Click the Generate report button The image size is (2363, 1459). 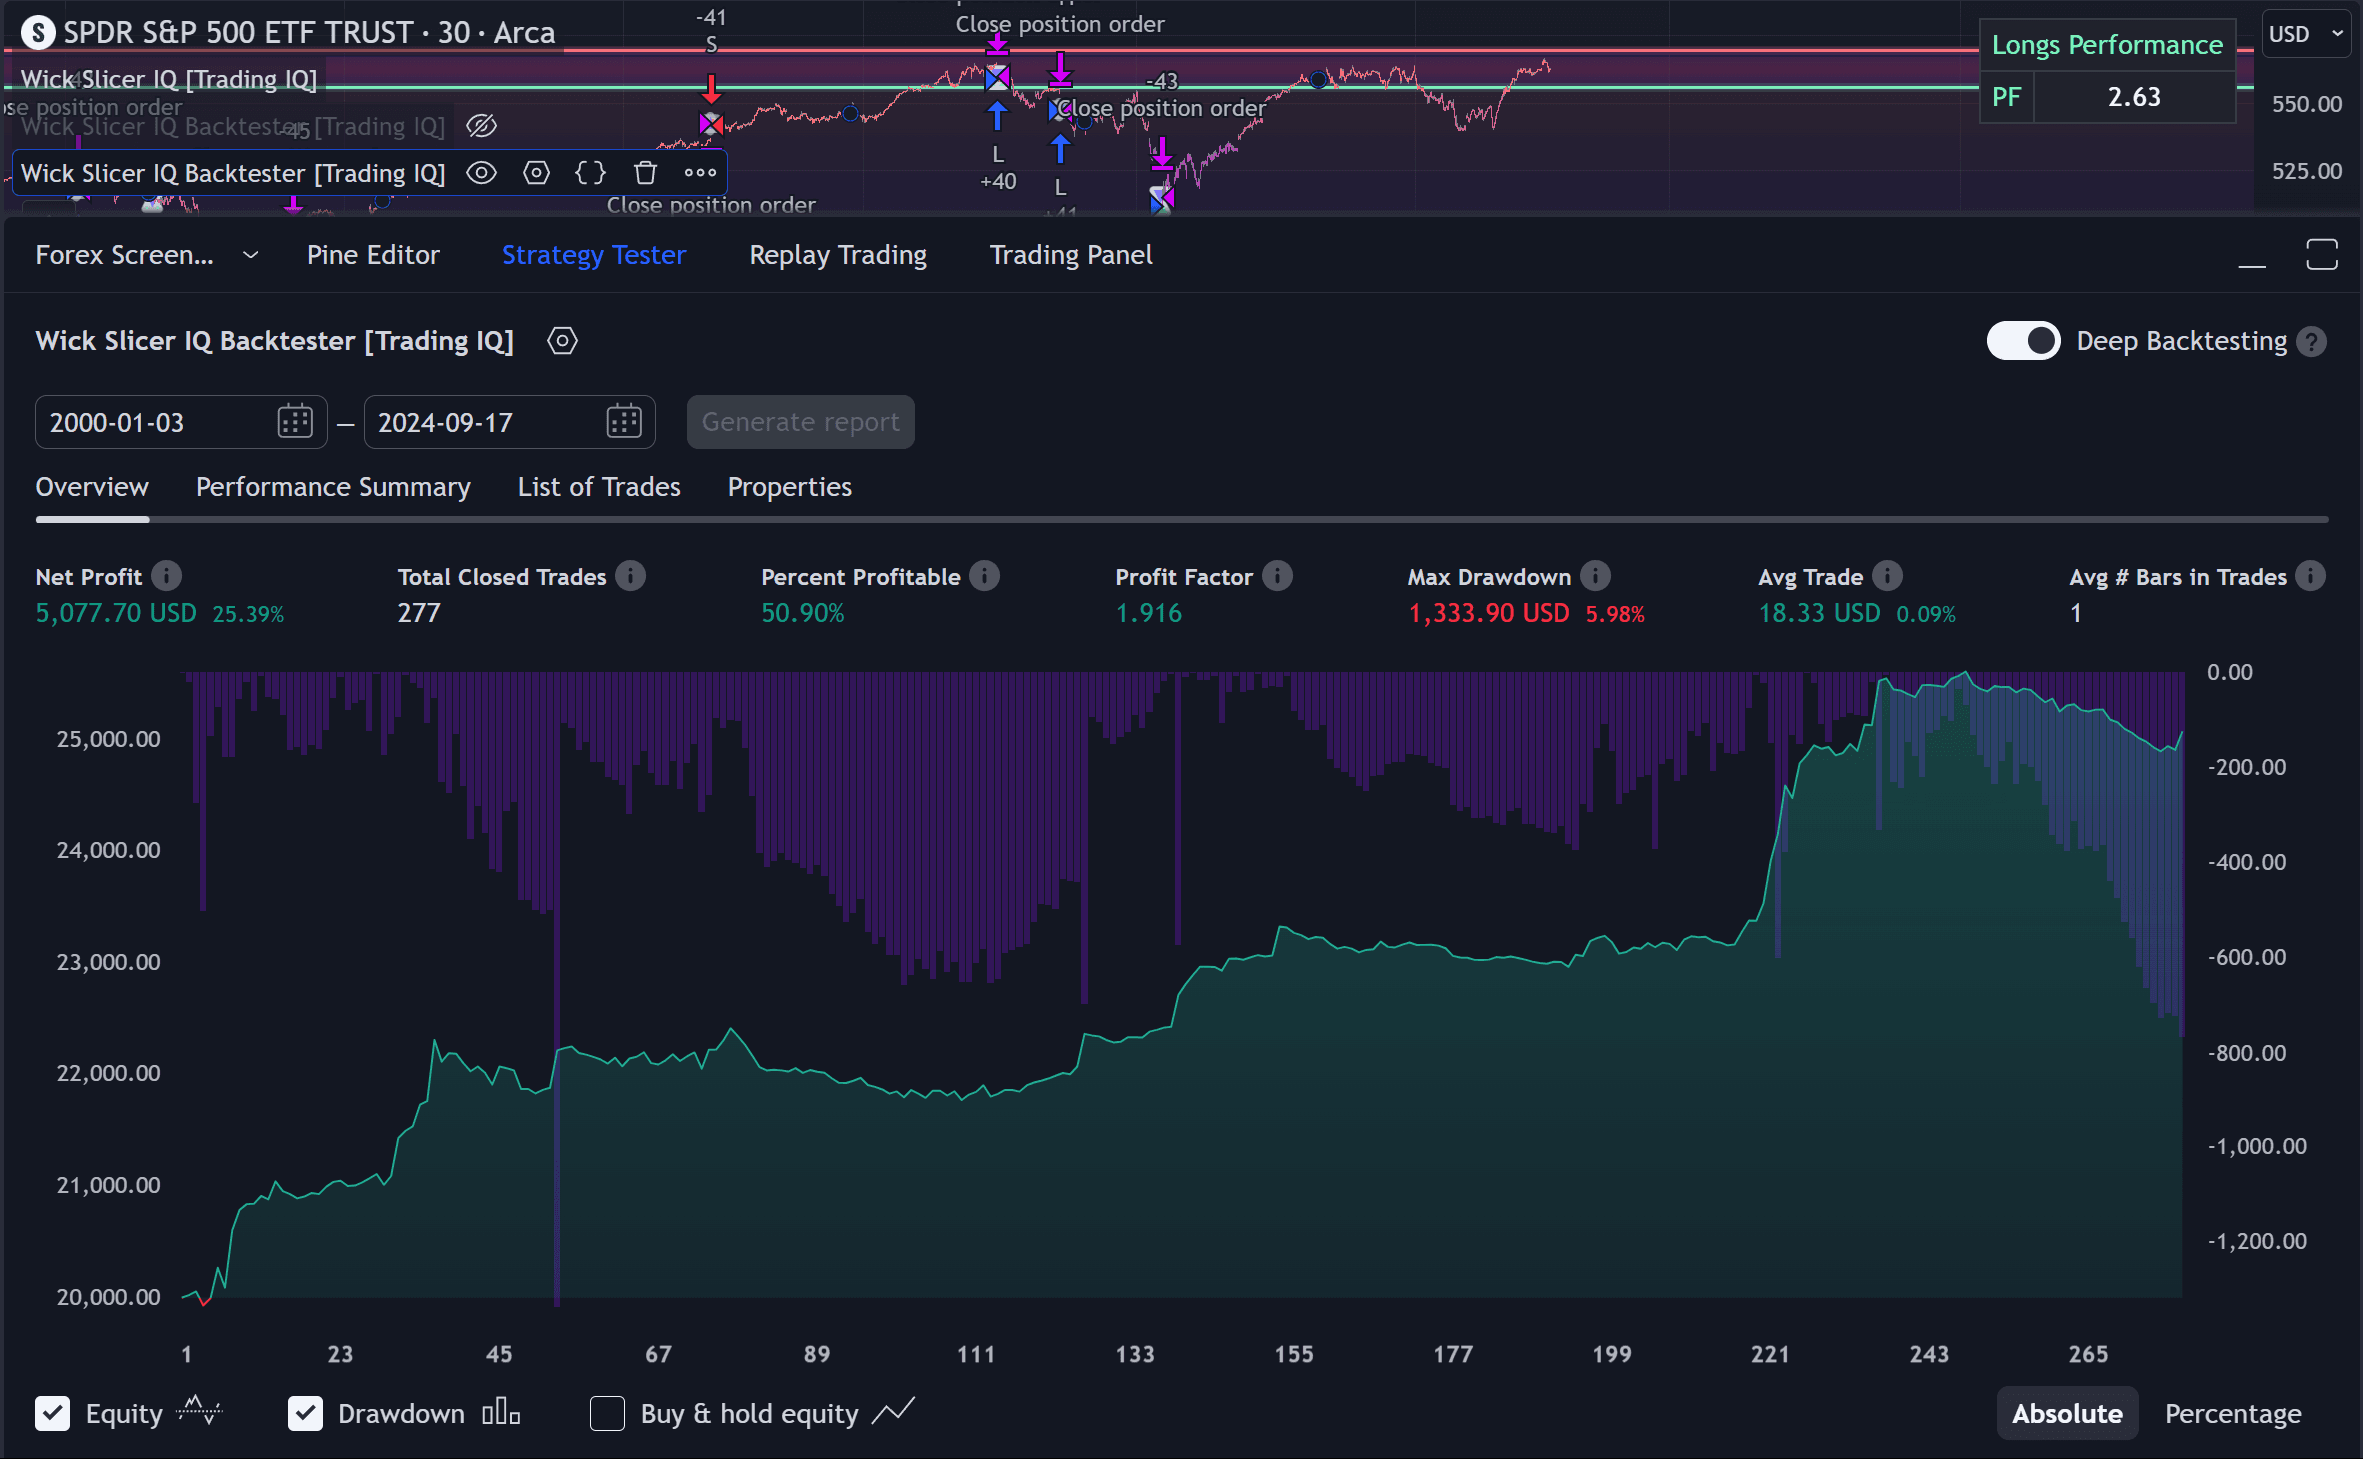click(800, 422)
